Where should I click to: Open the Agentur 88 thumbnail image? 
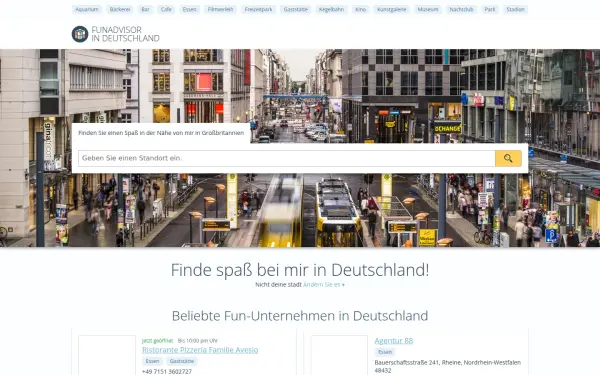(x=339, y=355)
